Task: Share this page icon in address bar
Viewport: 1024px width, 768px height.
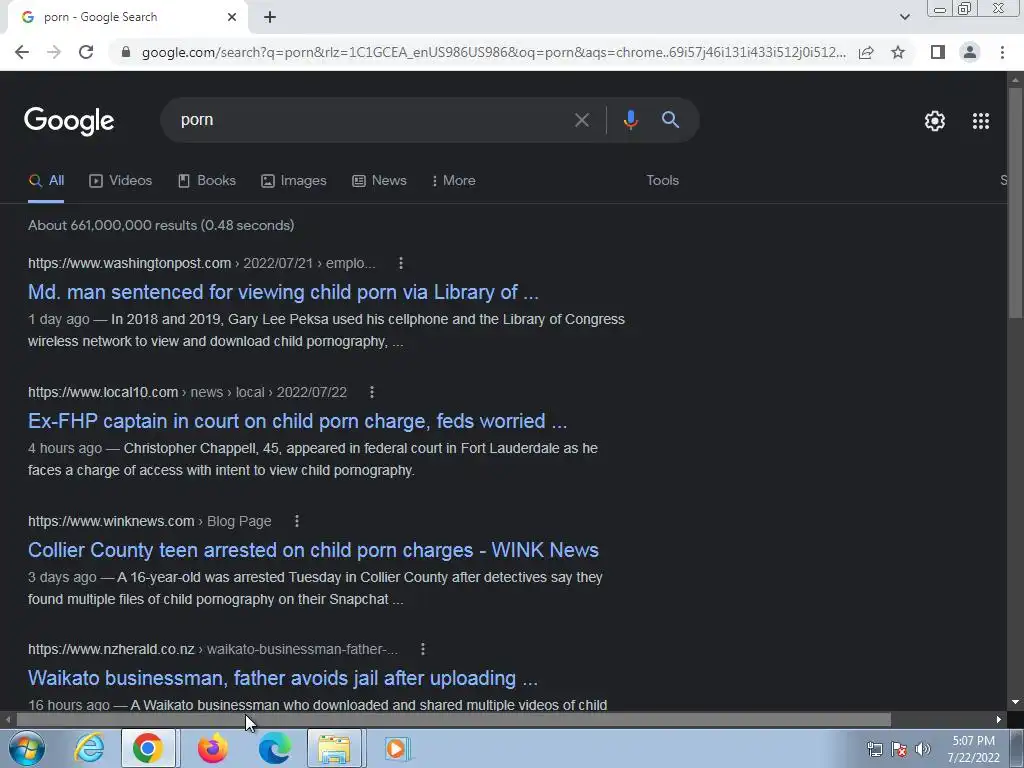Action: click(x=866, y=52)
